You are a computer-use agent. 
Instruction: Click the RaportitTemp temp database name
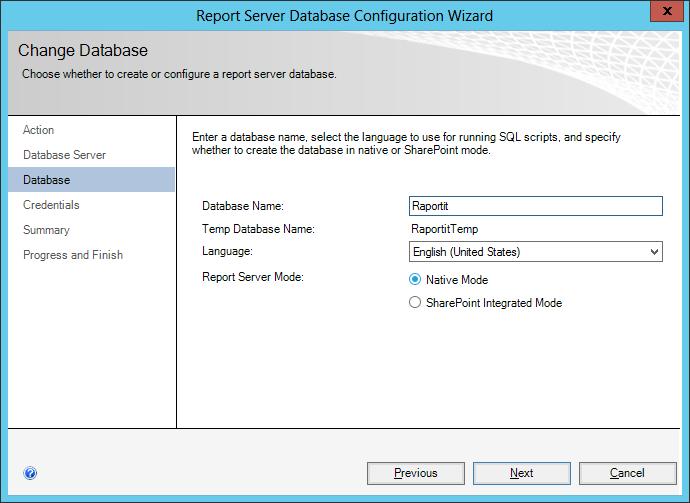(444, 229)
